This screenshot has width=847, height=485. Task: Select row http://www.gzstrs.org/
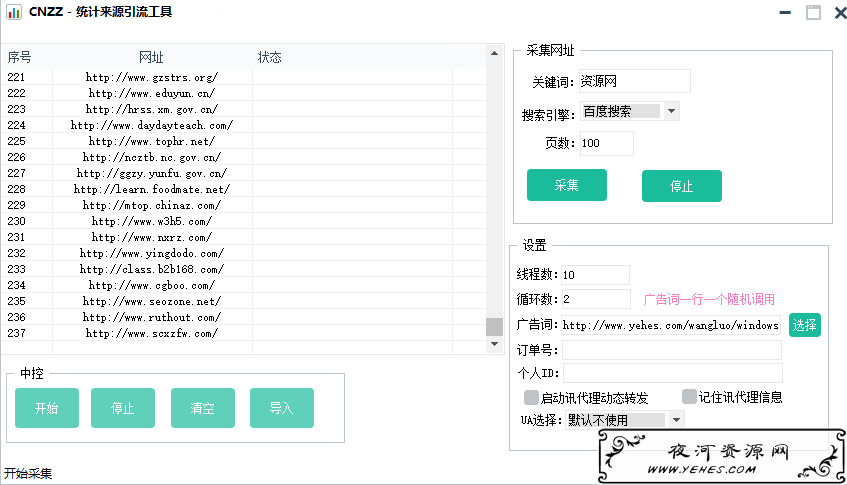click(243, 77)
